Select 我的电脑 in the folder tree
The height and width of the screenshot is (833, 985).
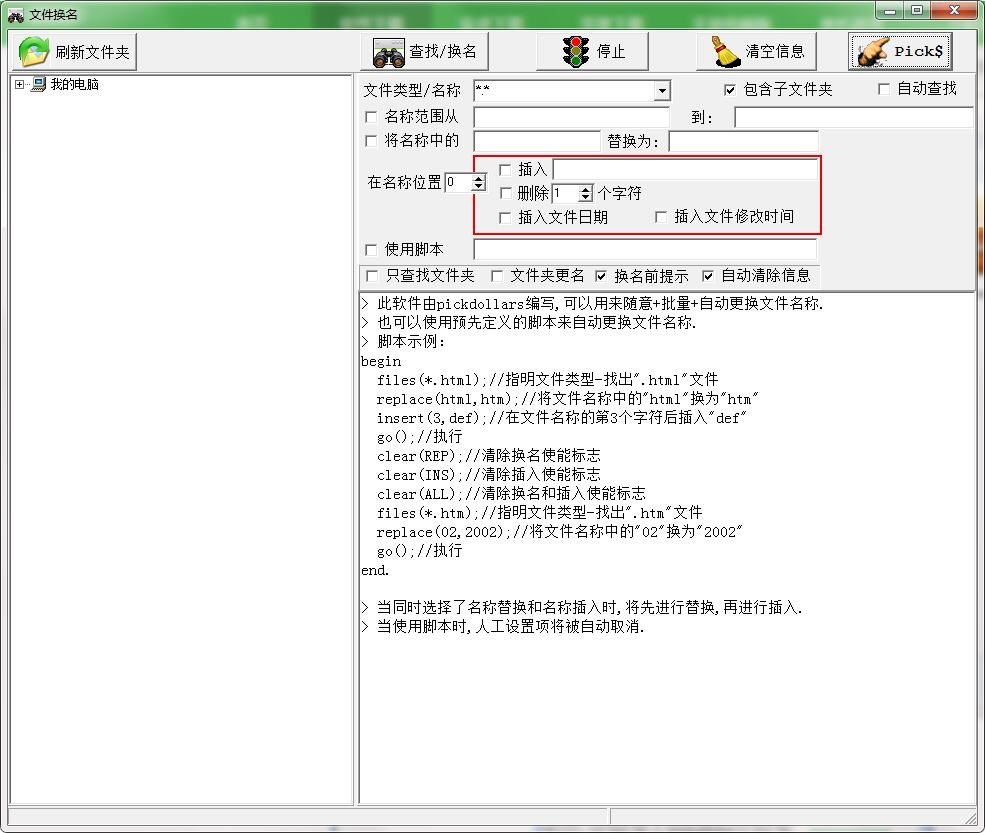[x=75, y=84]
